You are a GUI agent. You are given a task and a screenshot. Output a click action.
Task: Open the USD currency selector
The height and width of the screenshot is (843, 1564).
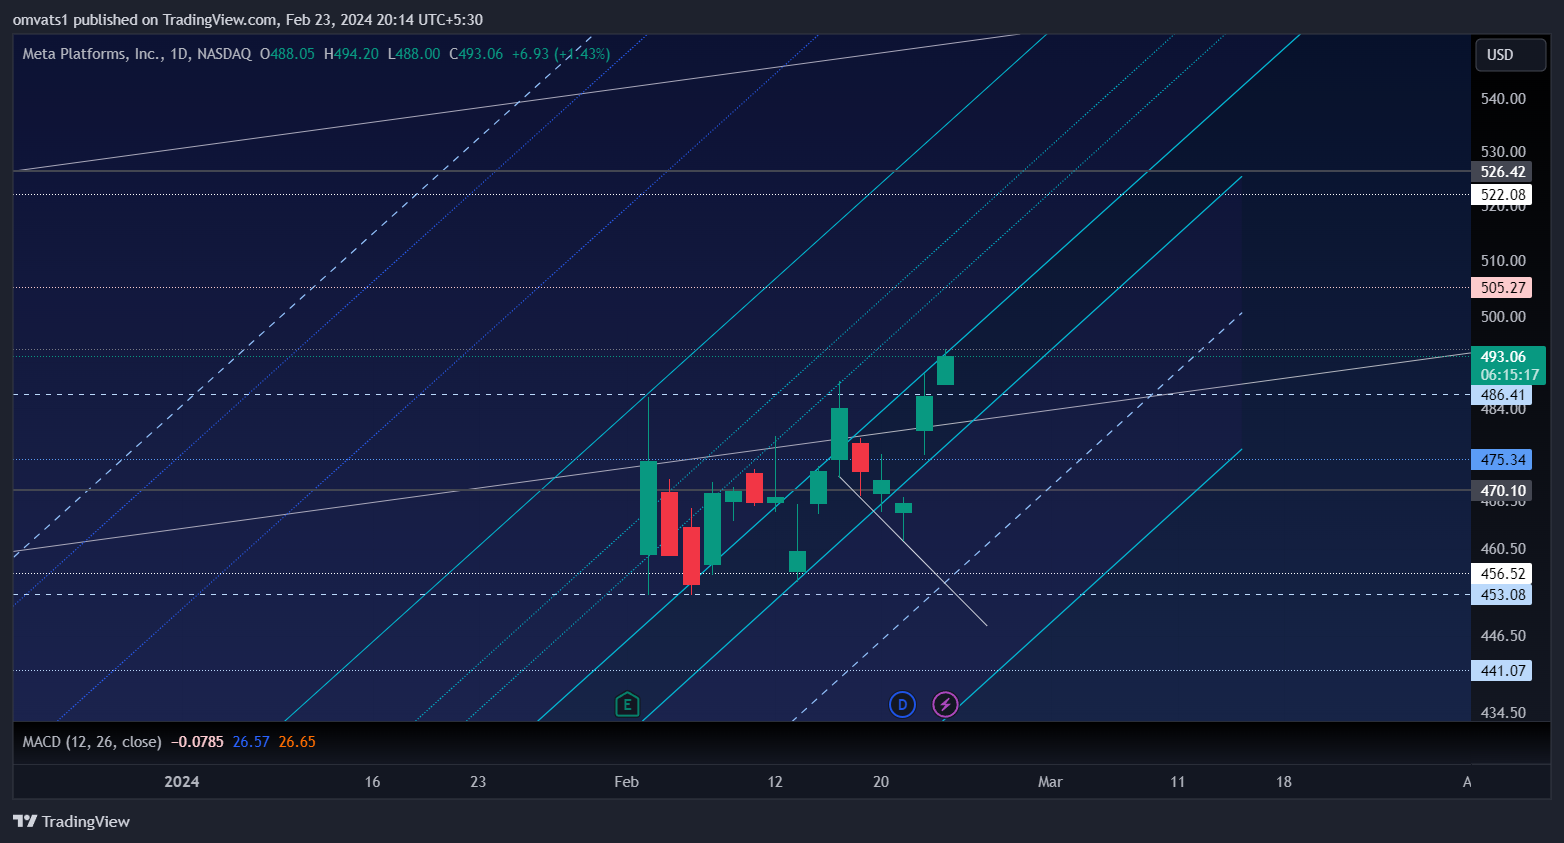point(1510,55)
